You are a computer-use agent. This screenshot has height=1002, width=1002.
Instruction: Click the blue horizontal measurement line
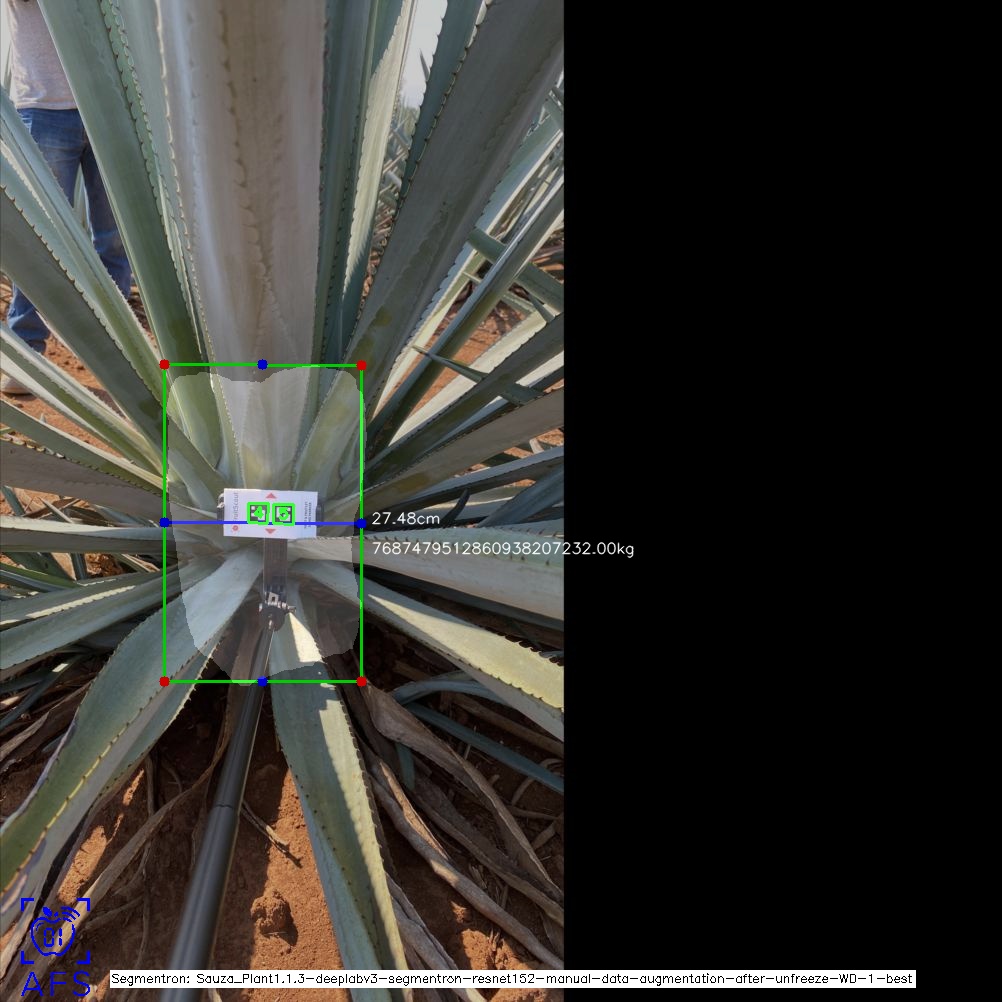pyautogui.click(x=200, y=522)
